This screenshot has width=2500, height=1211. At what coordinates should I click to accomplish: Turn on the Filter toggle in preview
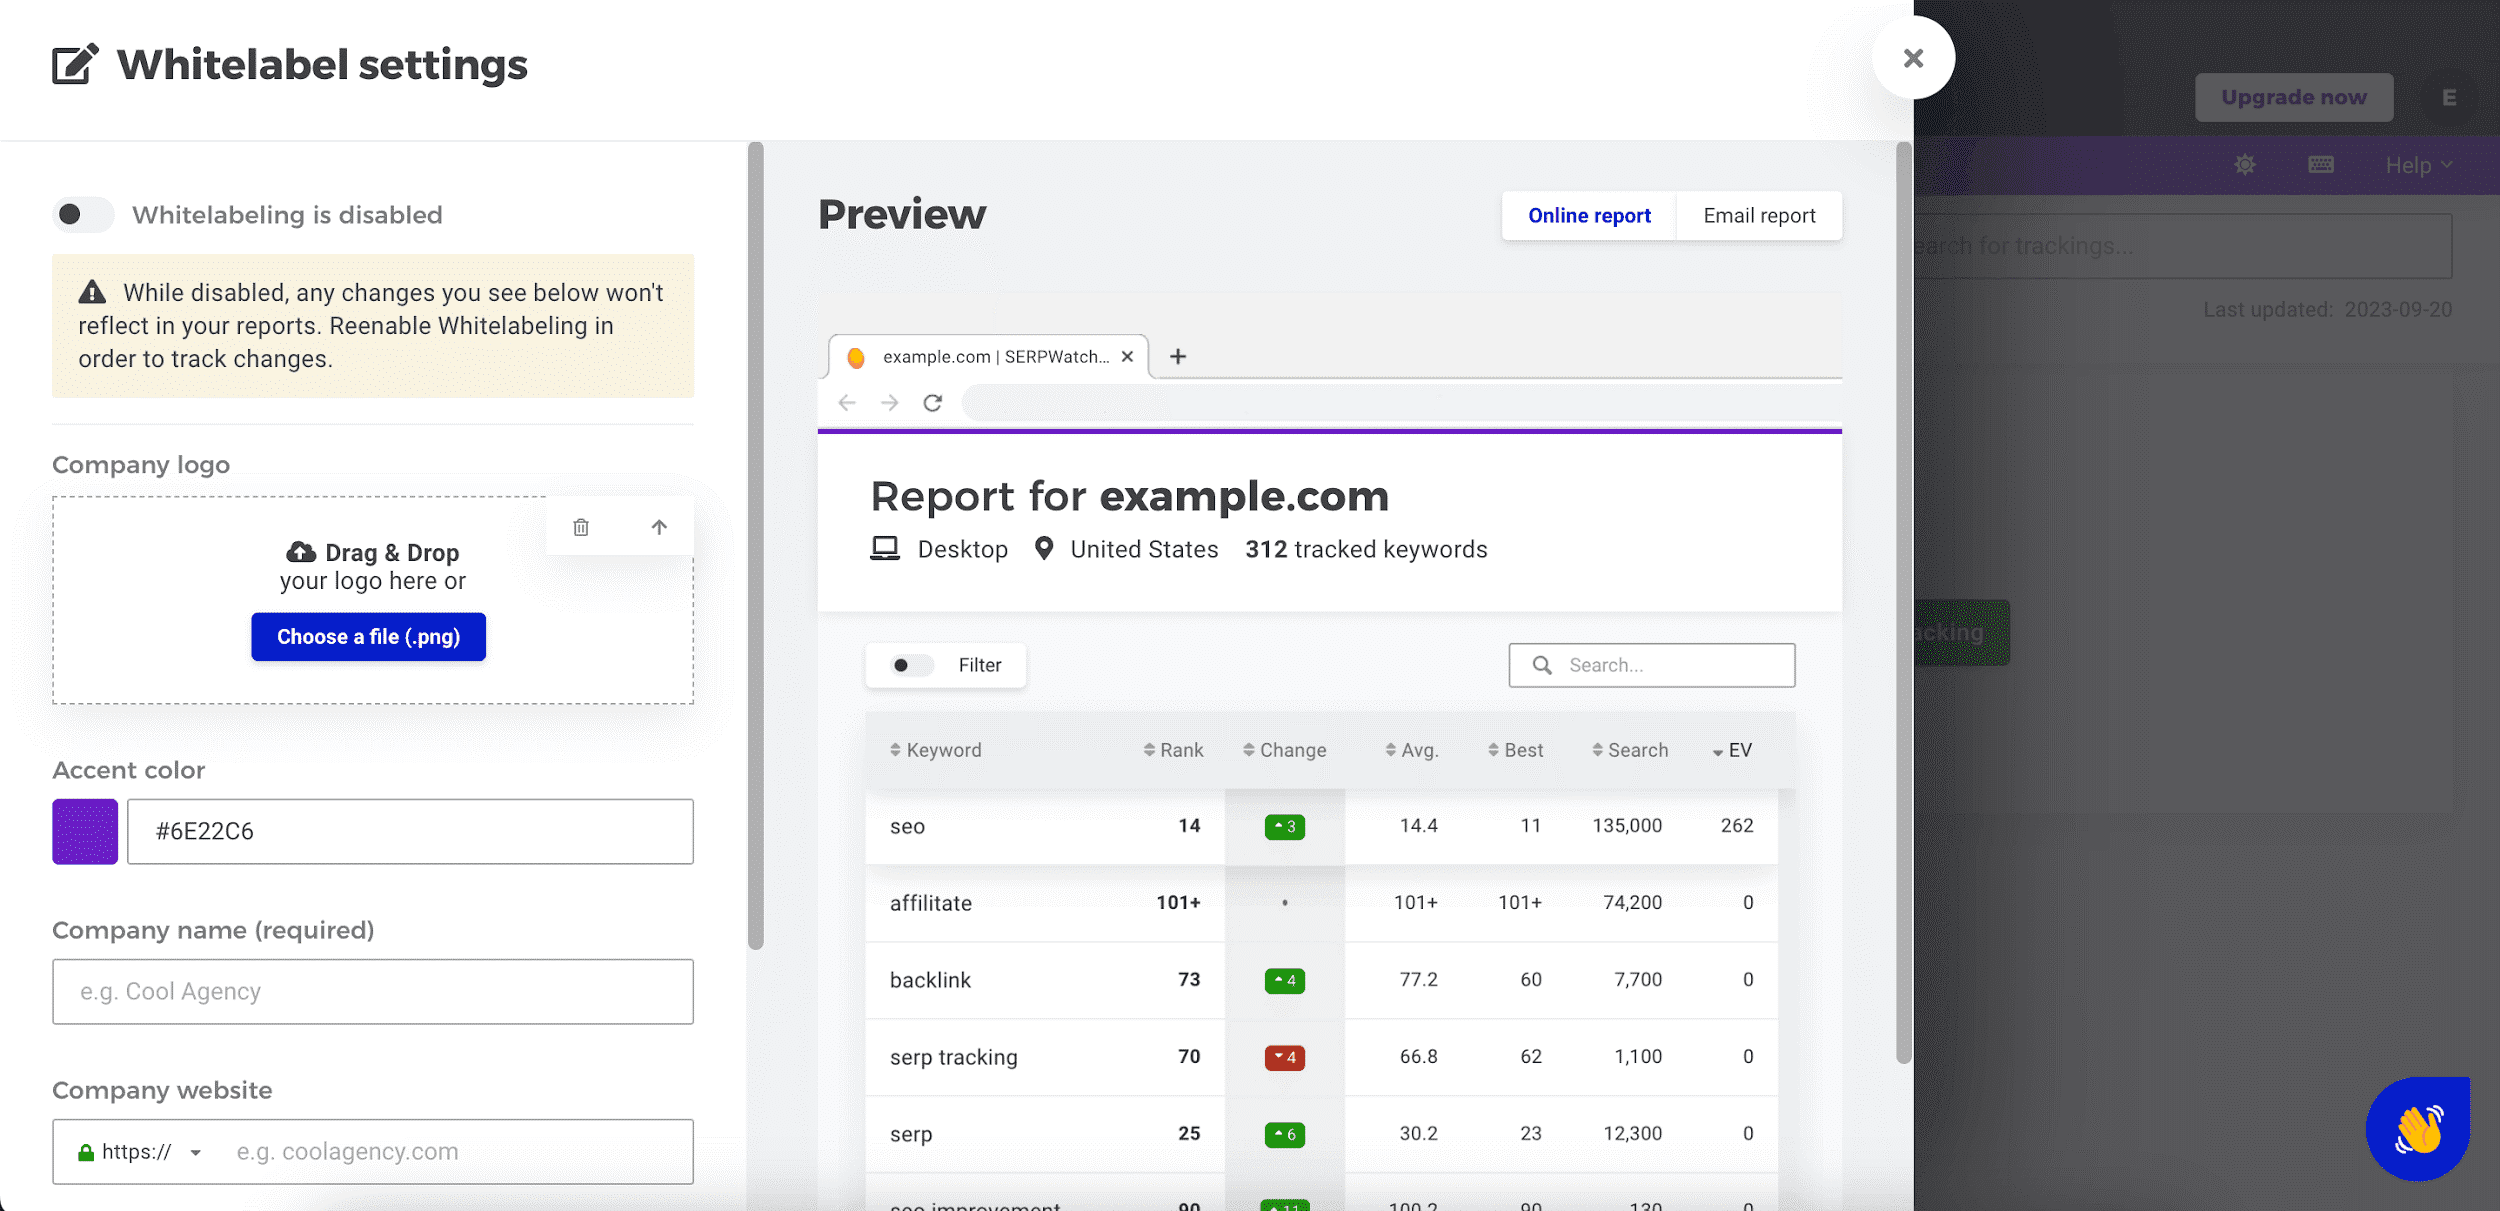coord(912,665)
